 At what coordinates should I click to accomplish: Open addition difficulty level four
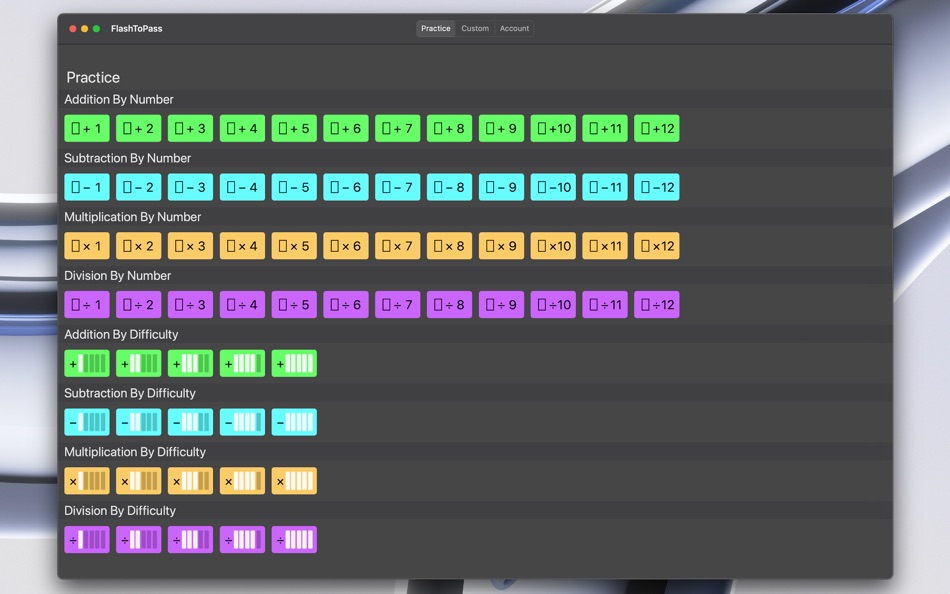click(x=242, y=364)
